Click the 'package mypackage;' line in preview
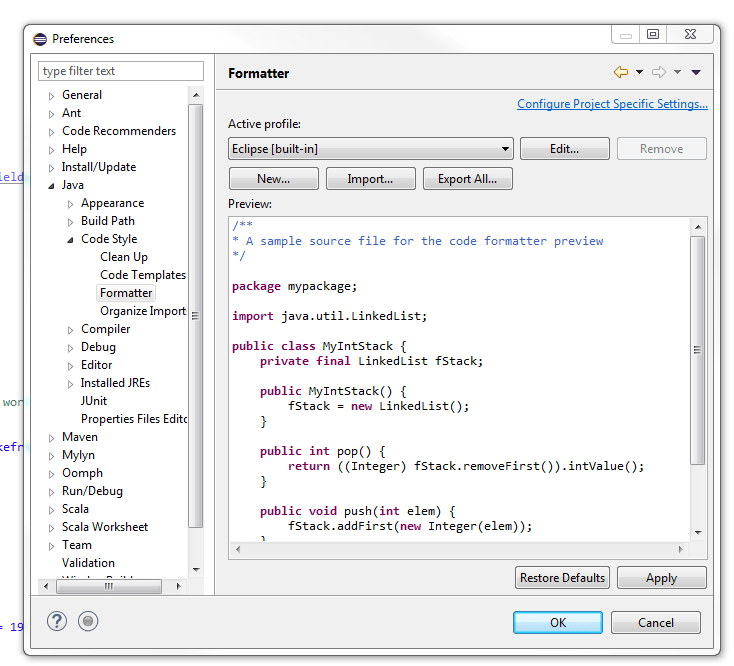Screen dimensions: 734x666 294,286
